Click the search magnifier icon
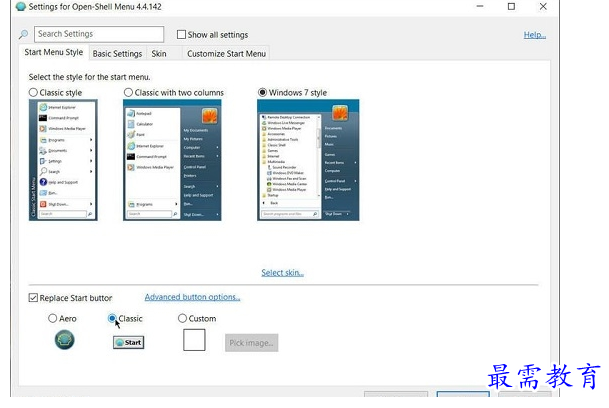This screenshot has height=408, width=609. [23, 35]
